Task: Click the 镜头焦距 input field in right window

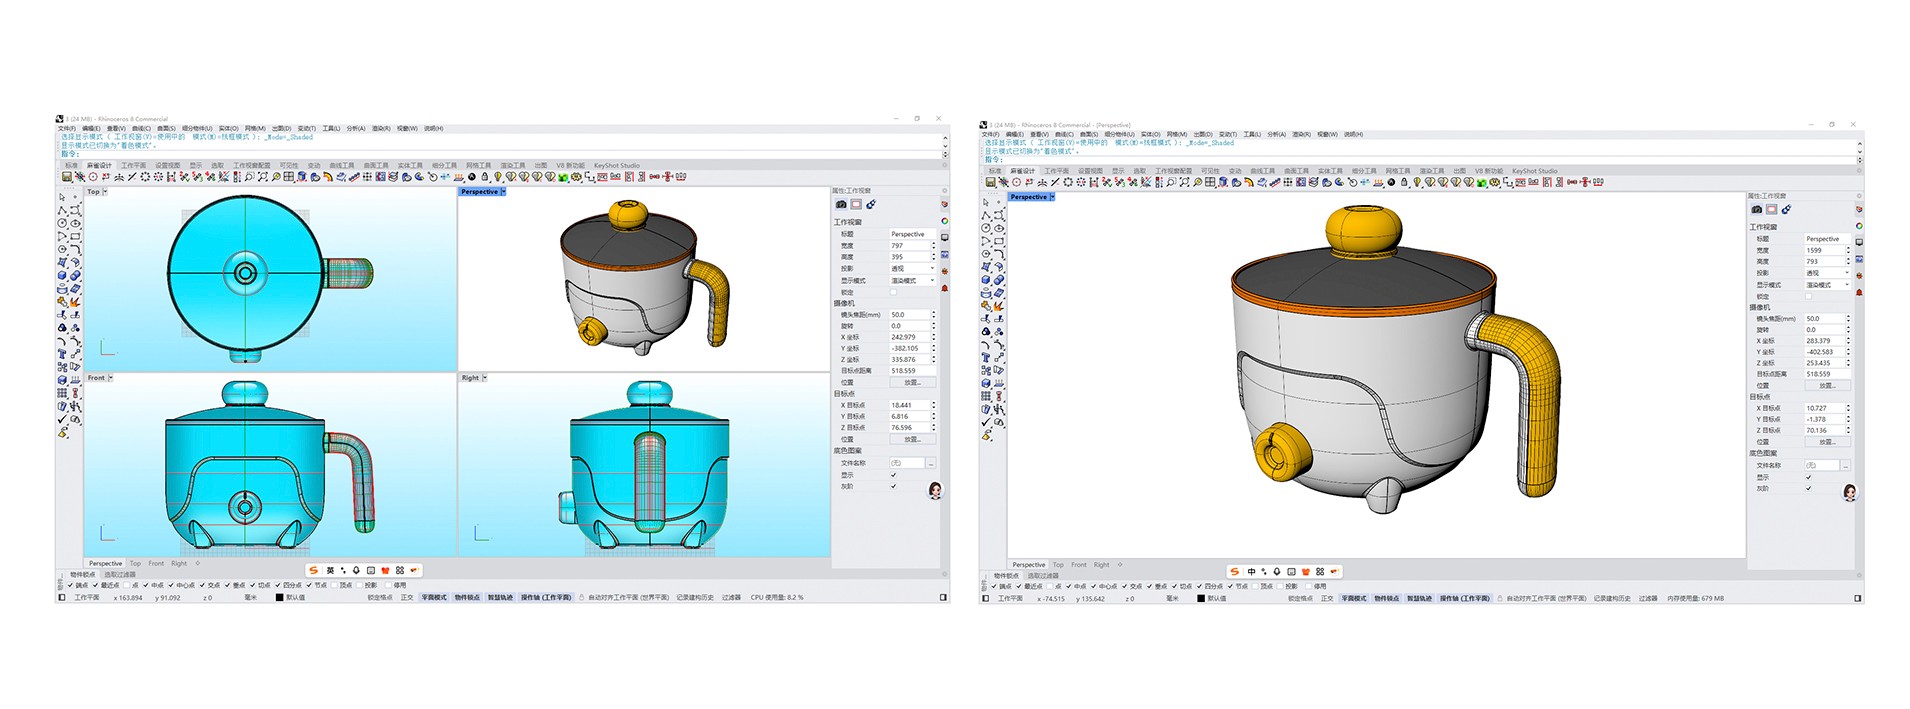Action: point(1823,319)
